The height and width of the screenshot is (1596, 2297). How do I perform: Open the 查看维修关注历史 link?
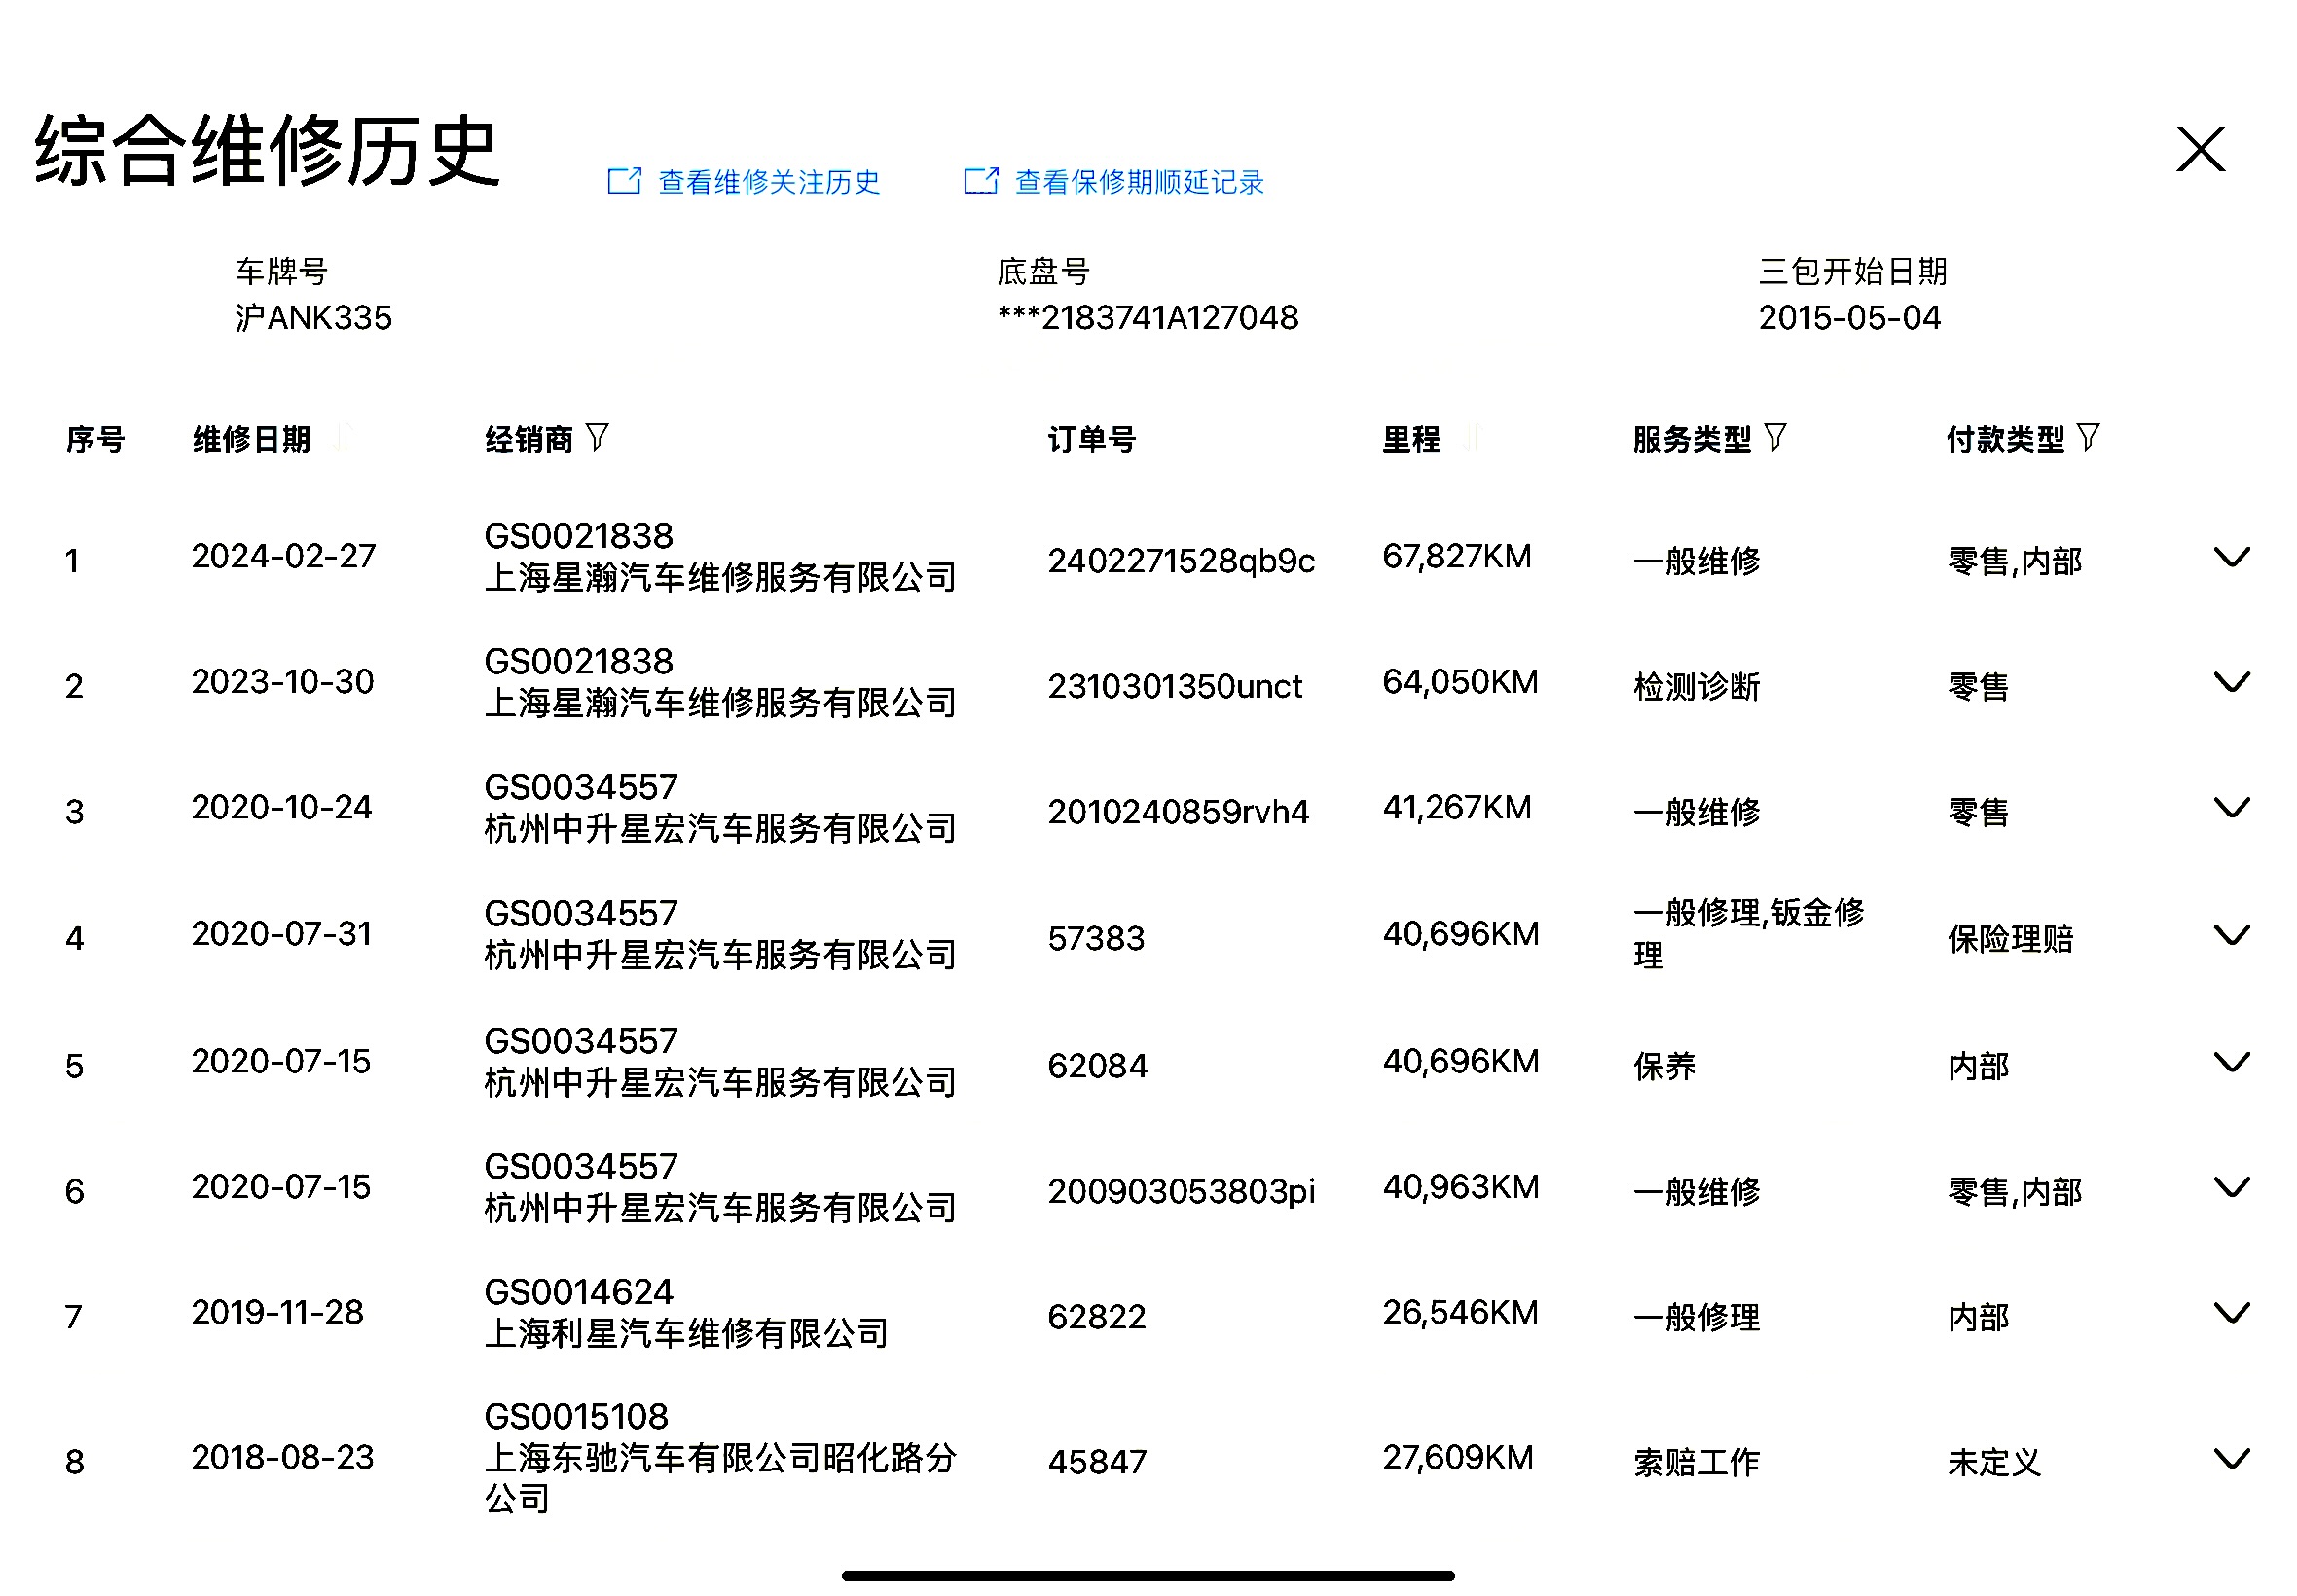768,182
